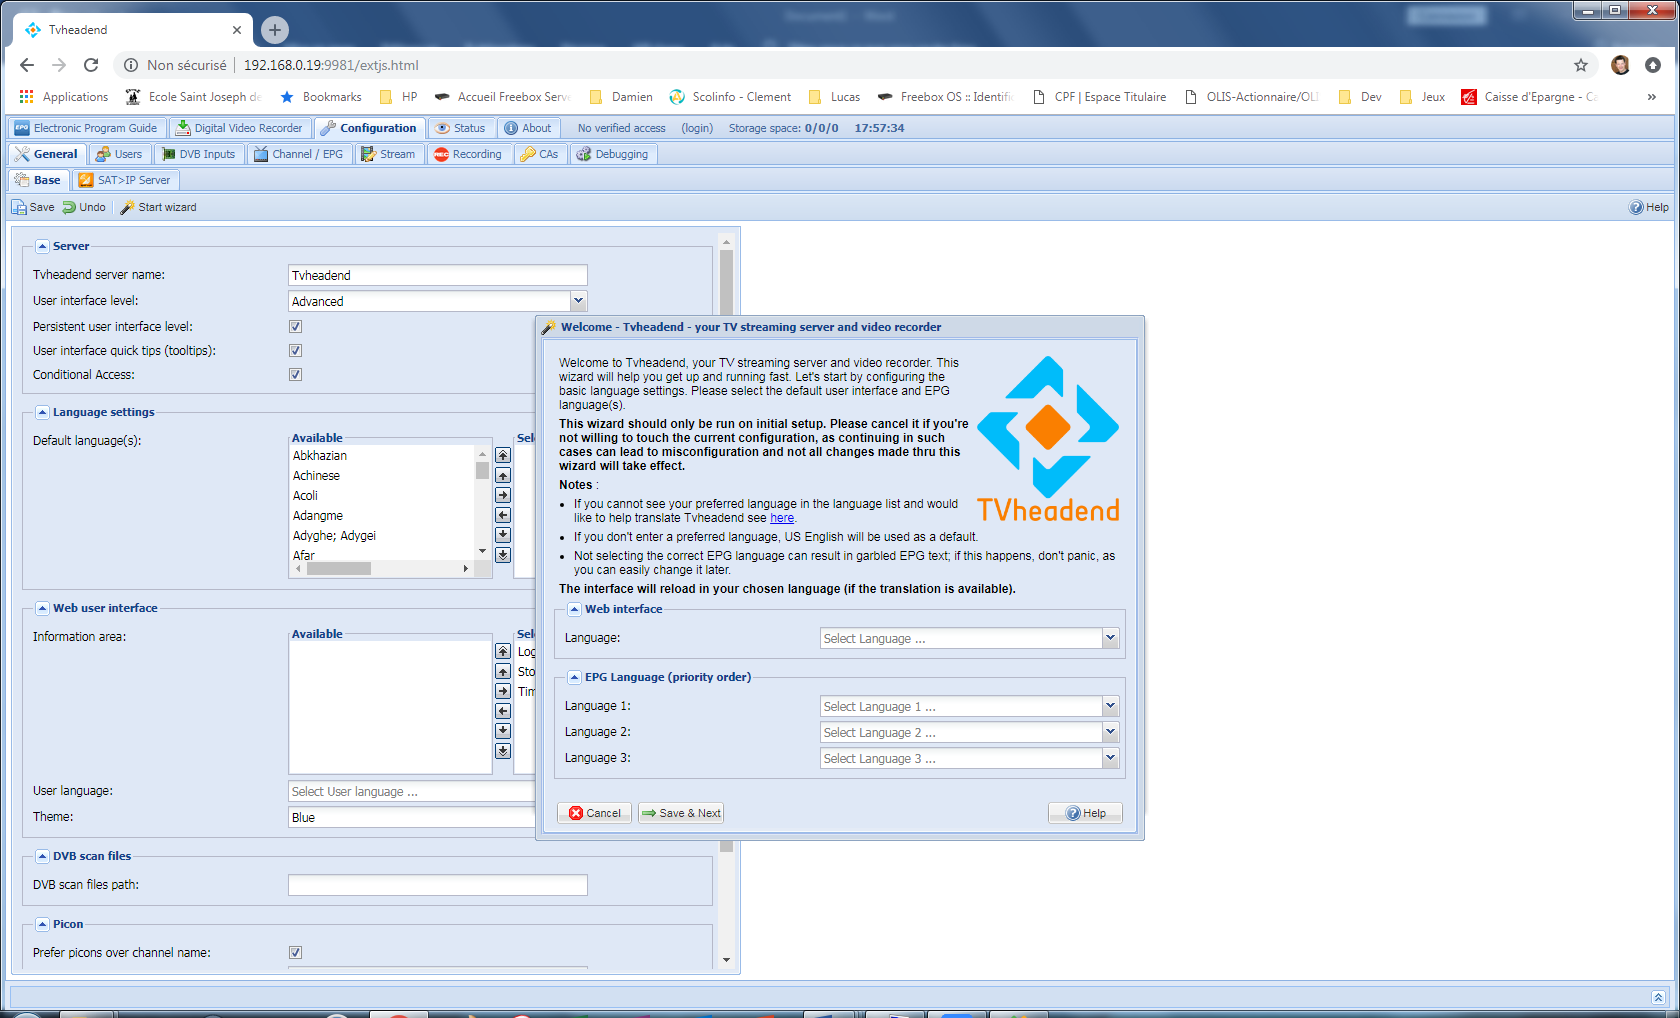This screenshot has width=1680, height=1018.
Task: Switch to Electronic Program Guide tab
Action: (x=86, y=128)
